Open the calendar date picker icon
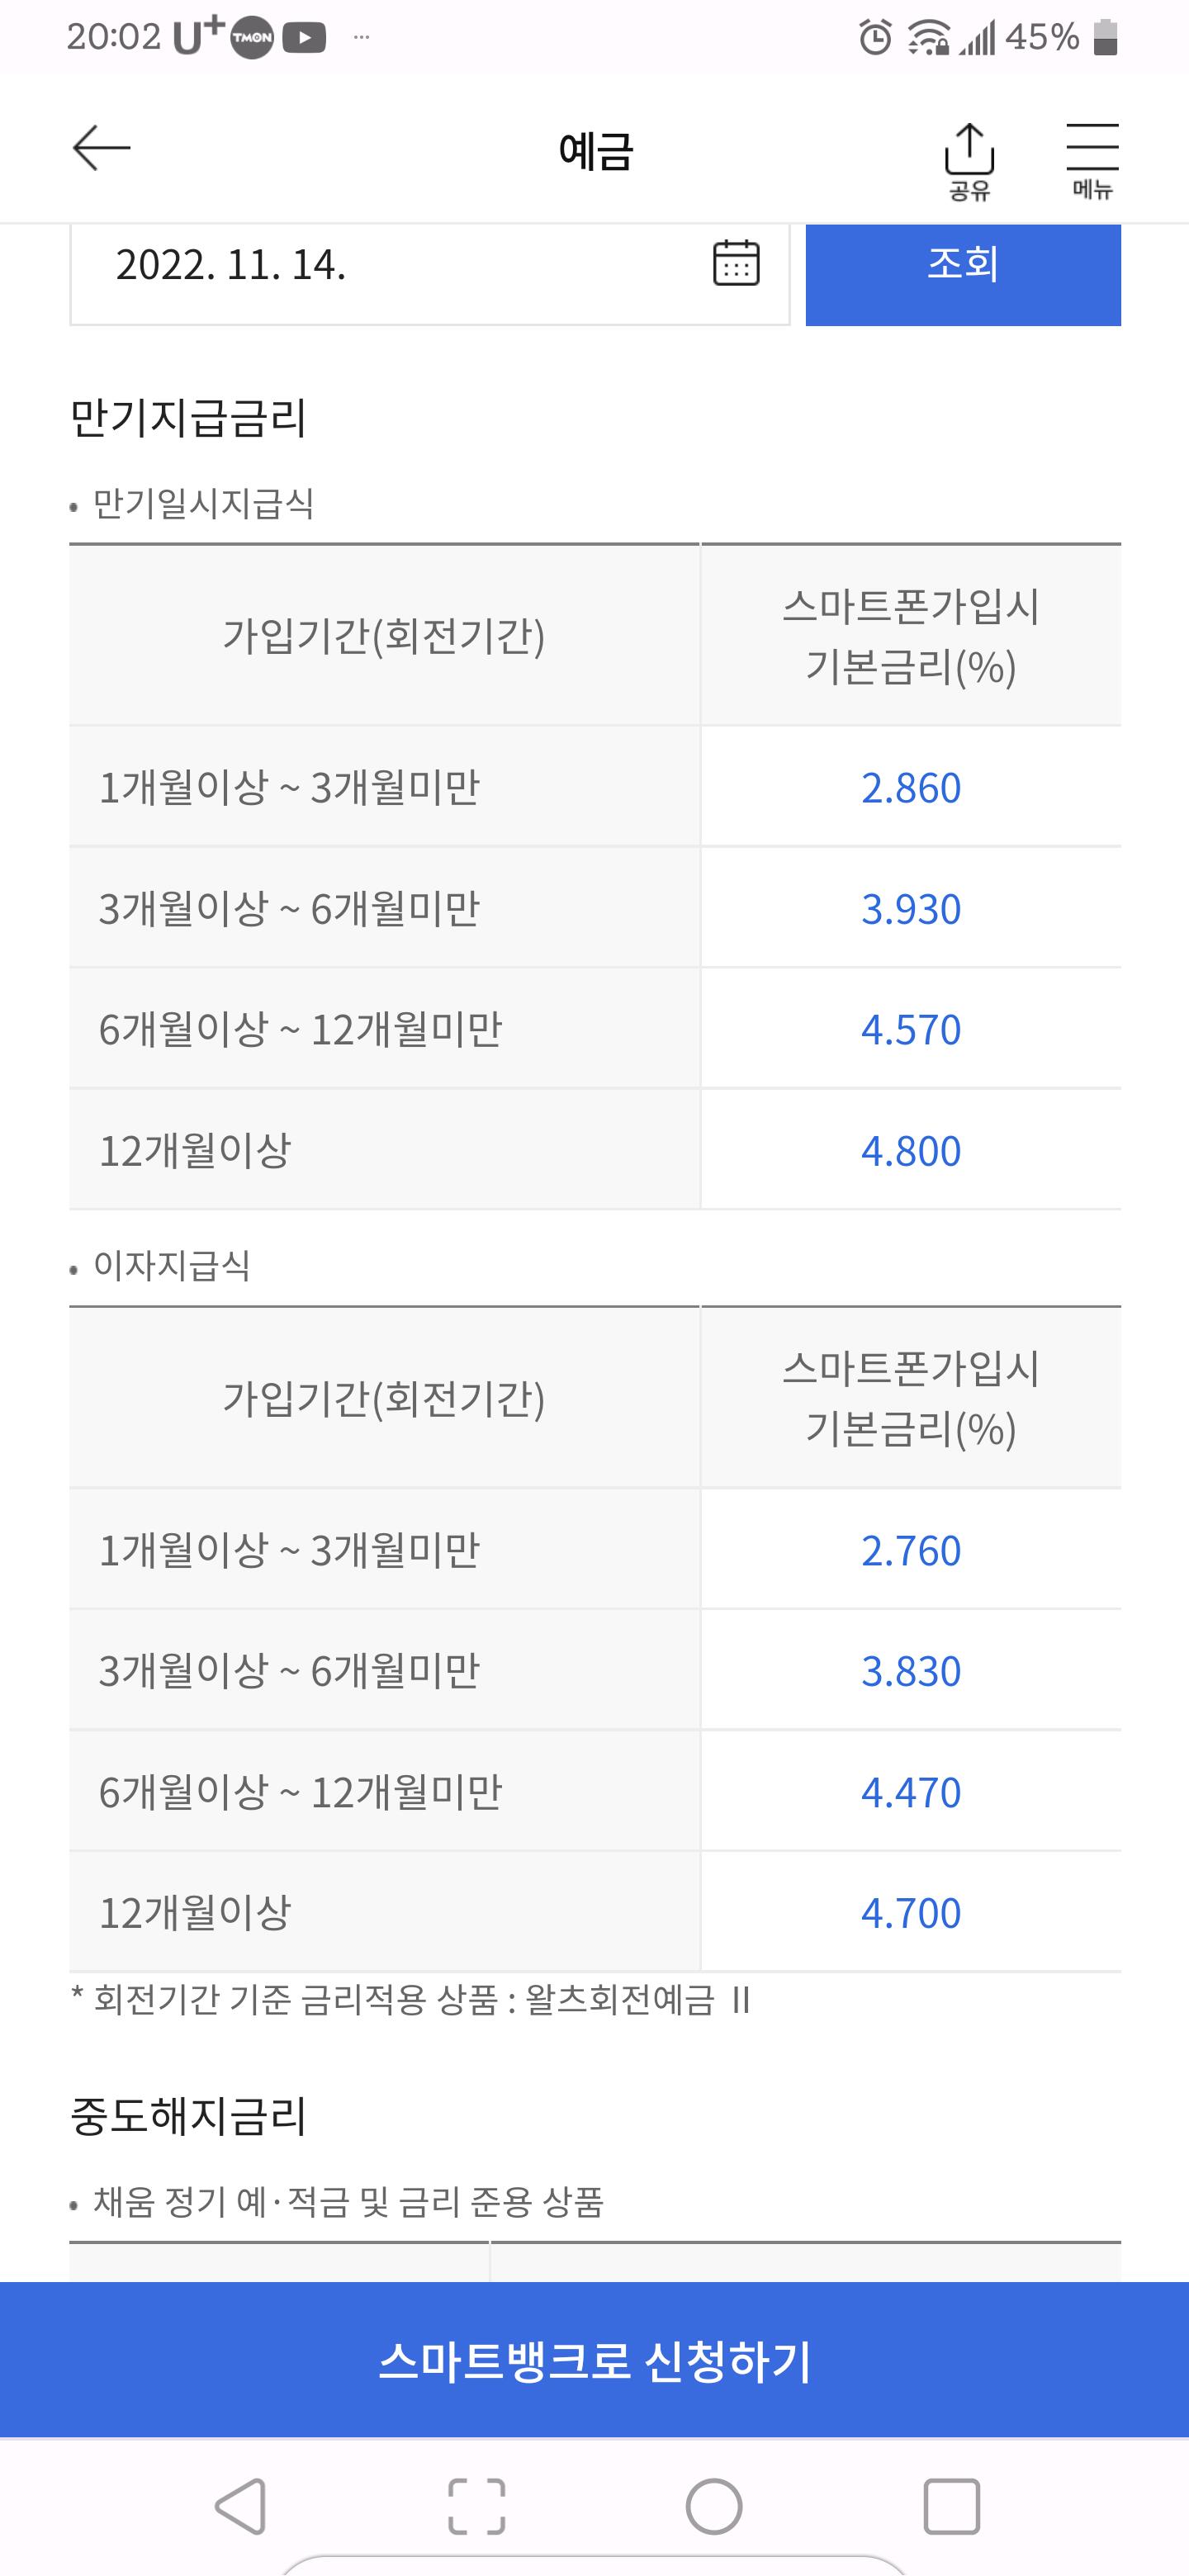Viewport: 1189px width, 2576px height. coord(736,264)
